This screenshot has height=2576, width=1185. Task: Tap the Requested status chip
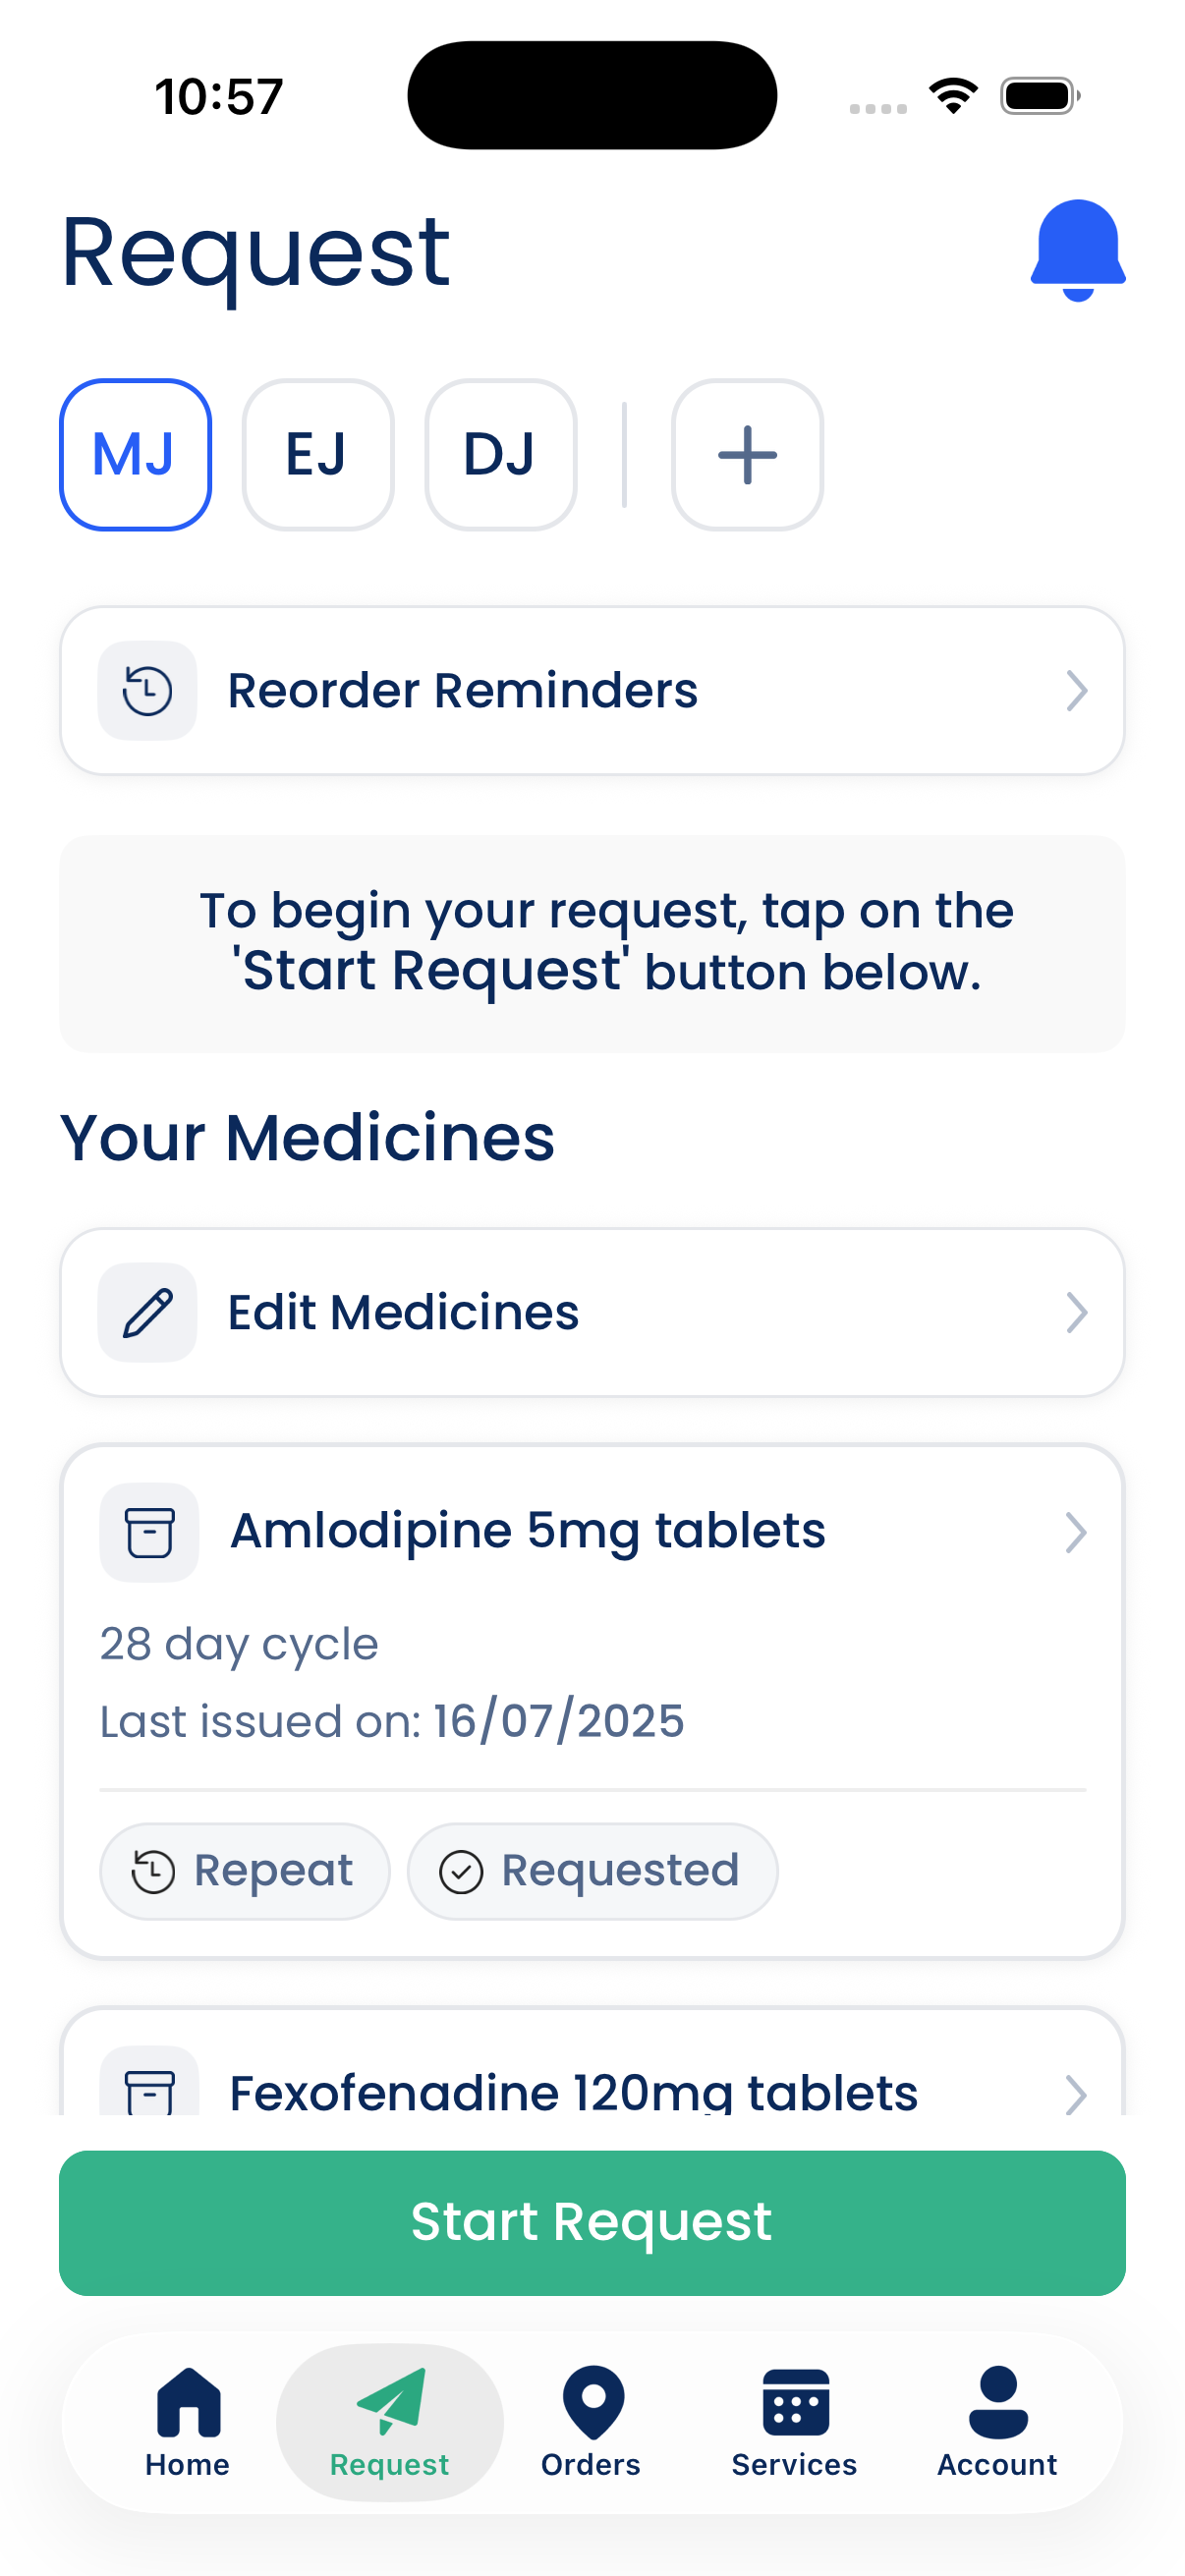(x=592, y=1871)
